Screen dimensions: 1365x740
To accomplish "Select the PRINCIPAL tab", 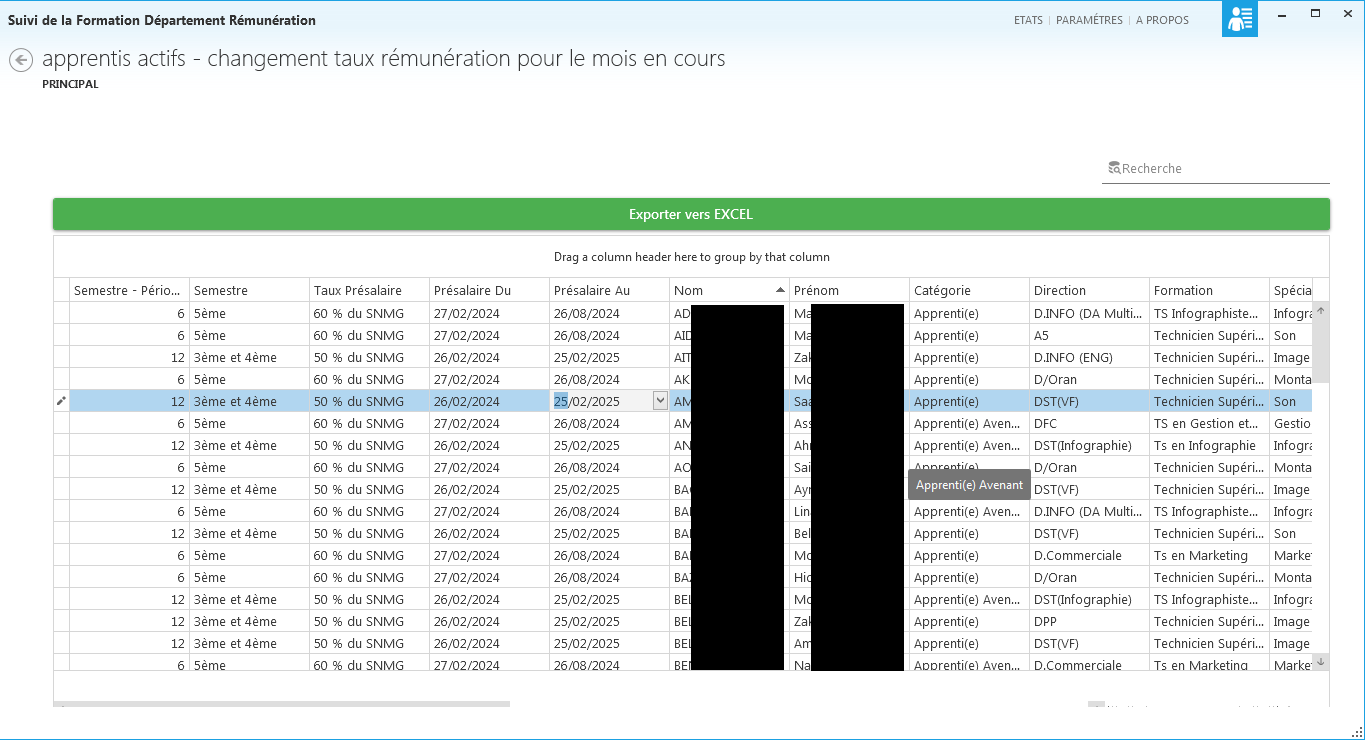I will 70,84.
